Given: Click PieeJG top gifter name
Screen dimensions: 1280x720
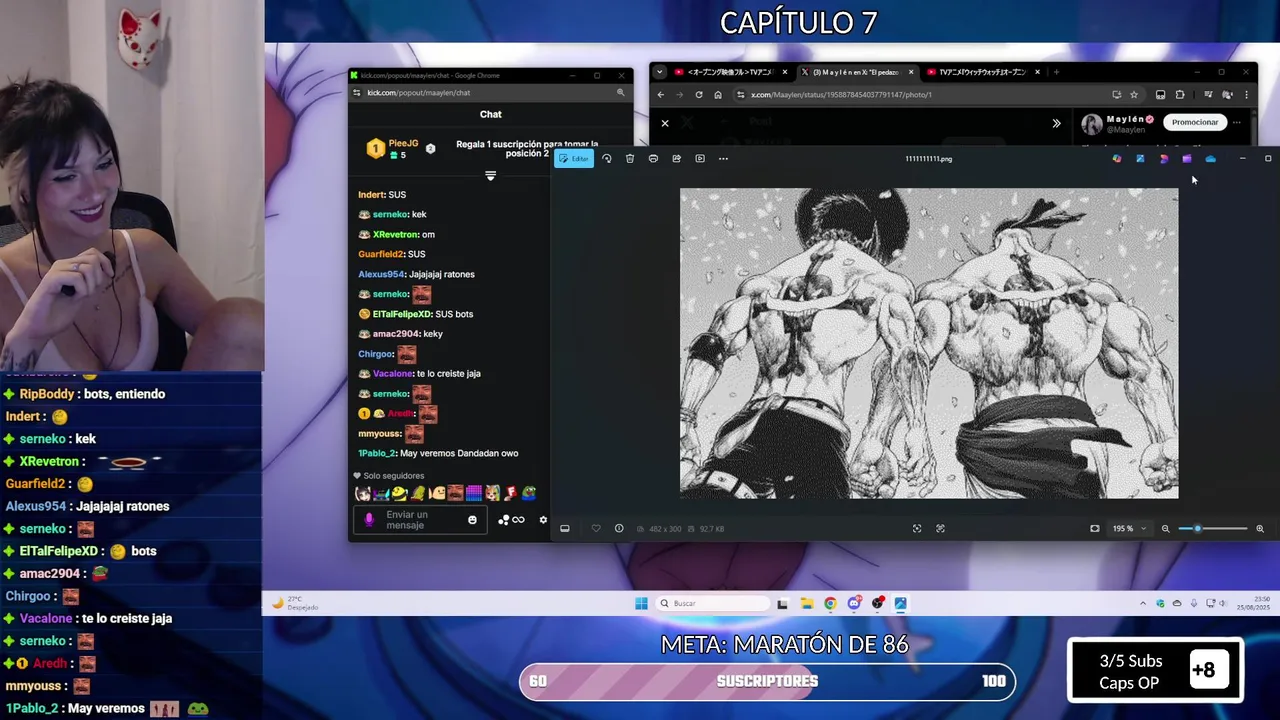Looking at the screenshot, I should click(x=403, y=143).
